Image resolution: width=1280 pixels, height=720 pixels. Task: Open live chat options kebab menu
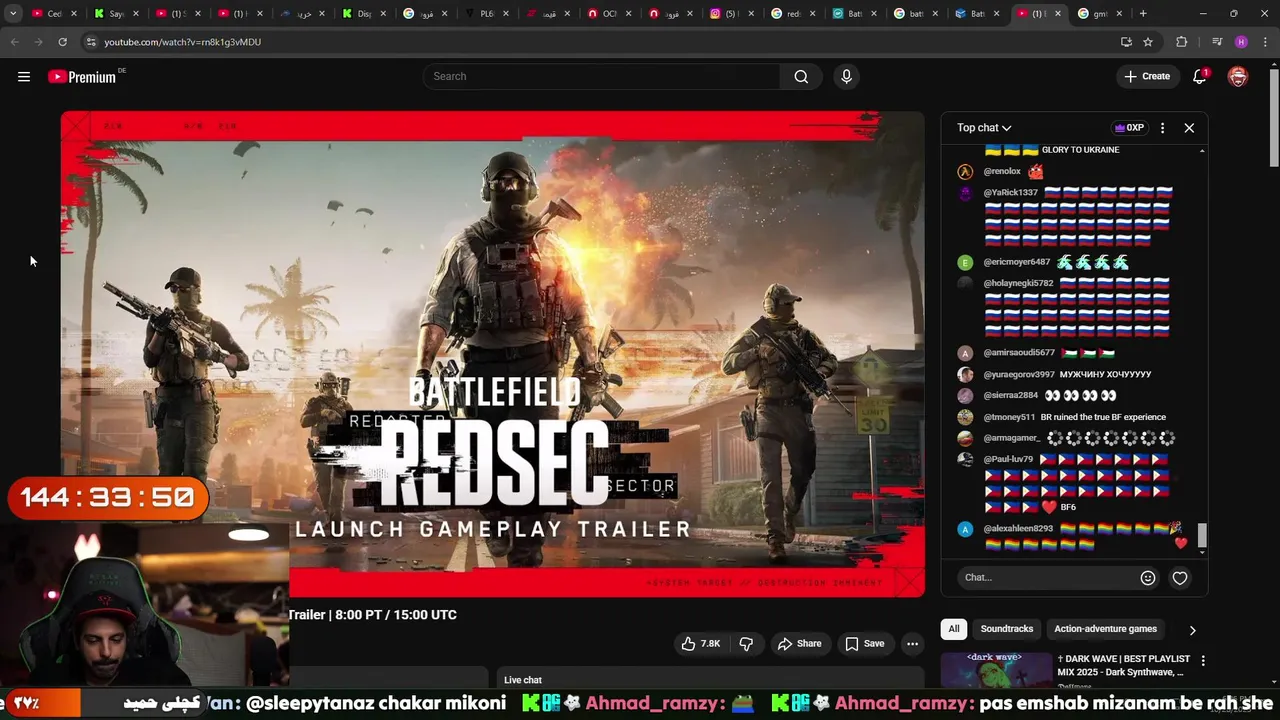click(x=1162, y=128)
